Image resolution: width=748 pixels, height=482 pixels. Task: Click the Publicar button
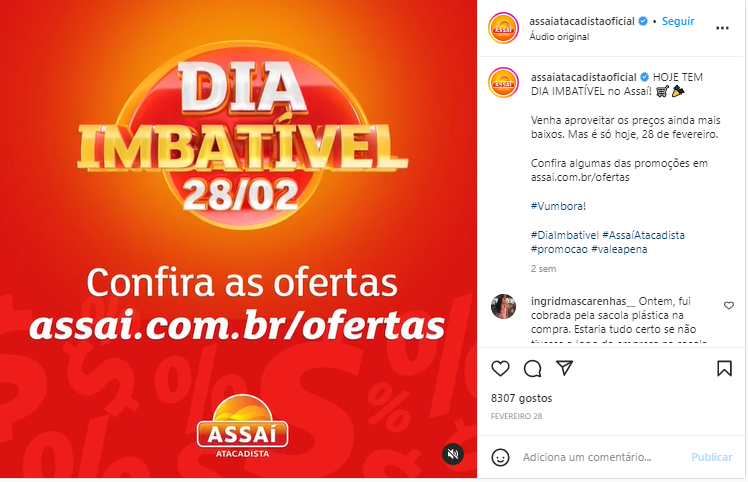pos(711,457)
